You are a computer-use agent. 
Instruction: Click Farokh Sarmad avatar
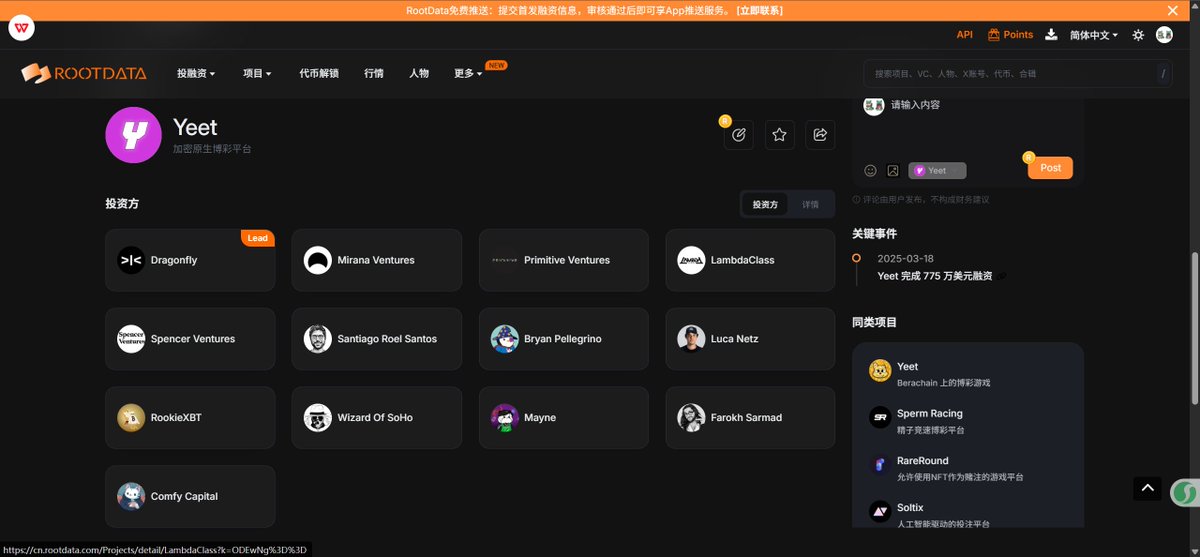[691, 417]
